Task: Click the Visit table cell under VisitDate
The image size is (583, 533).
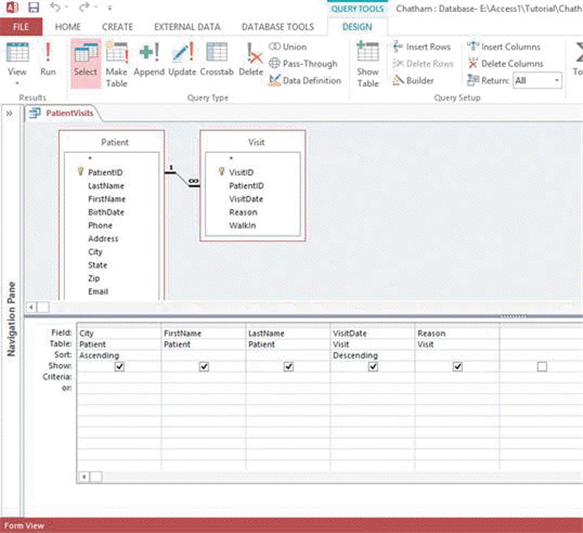Action: (373, 344)
